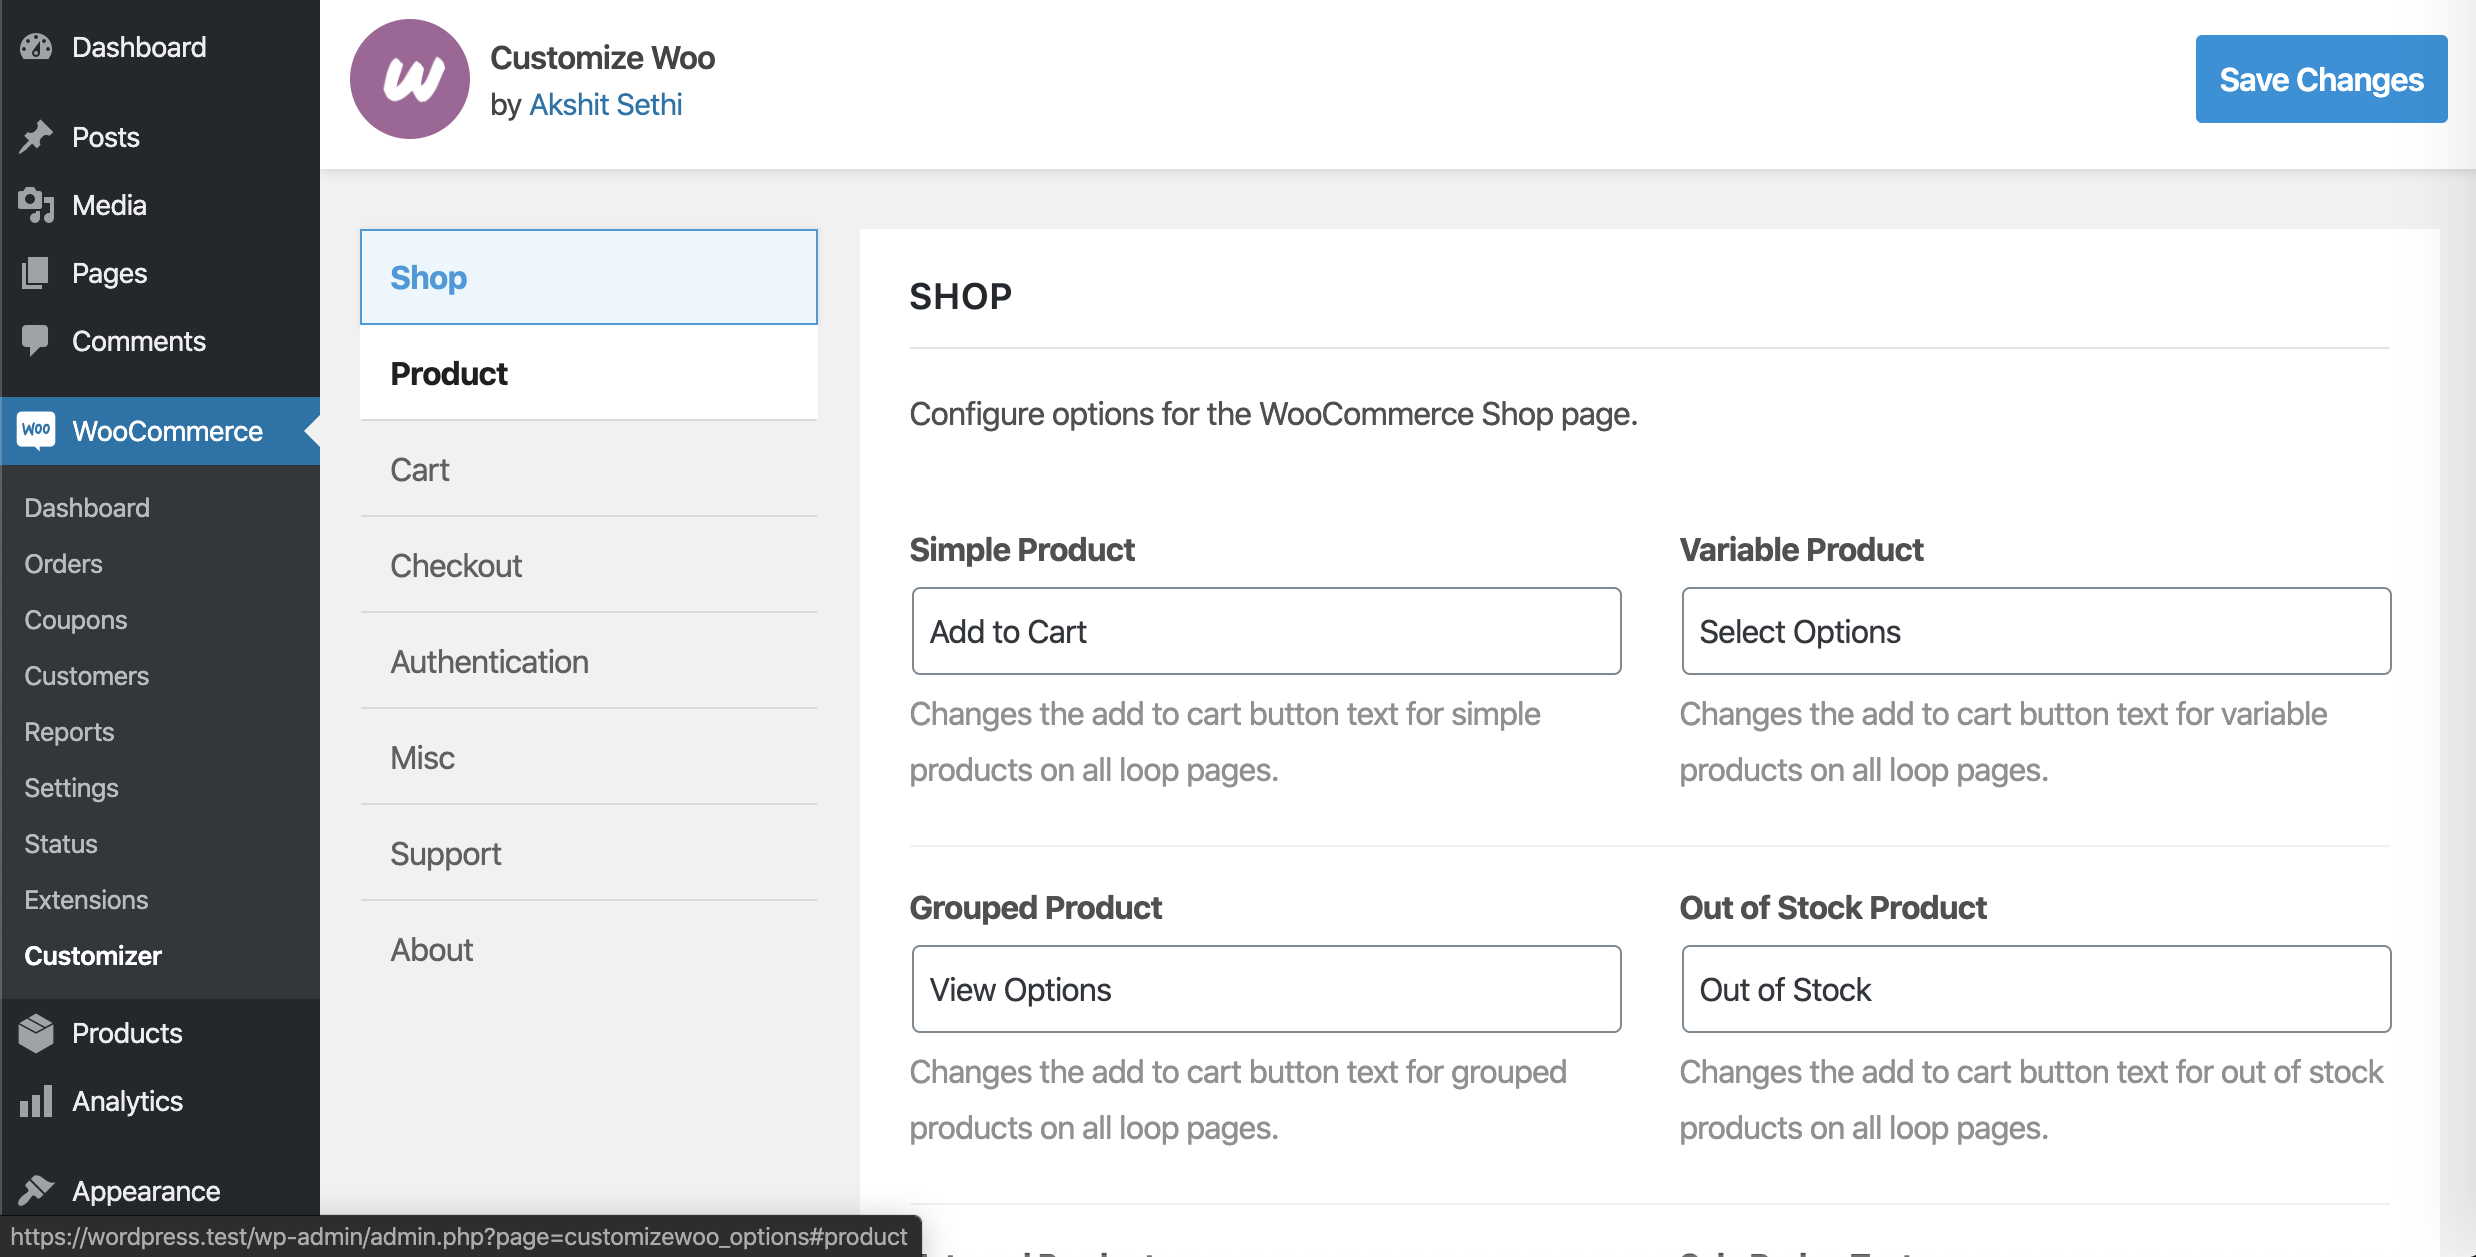This screenshot has width=2476, height=1257.
Task: Focus the Out of Stock Product field
Action: (x=2036, y=989)
